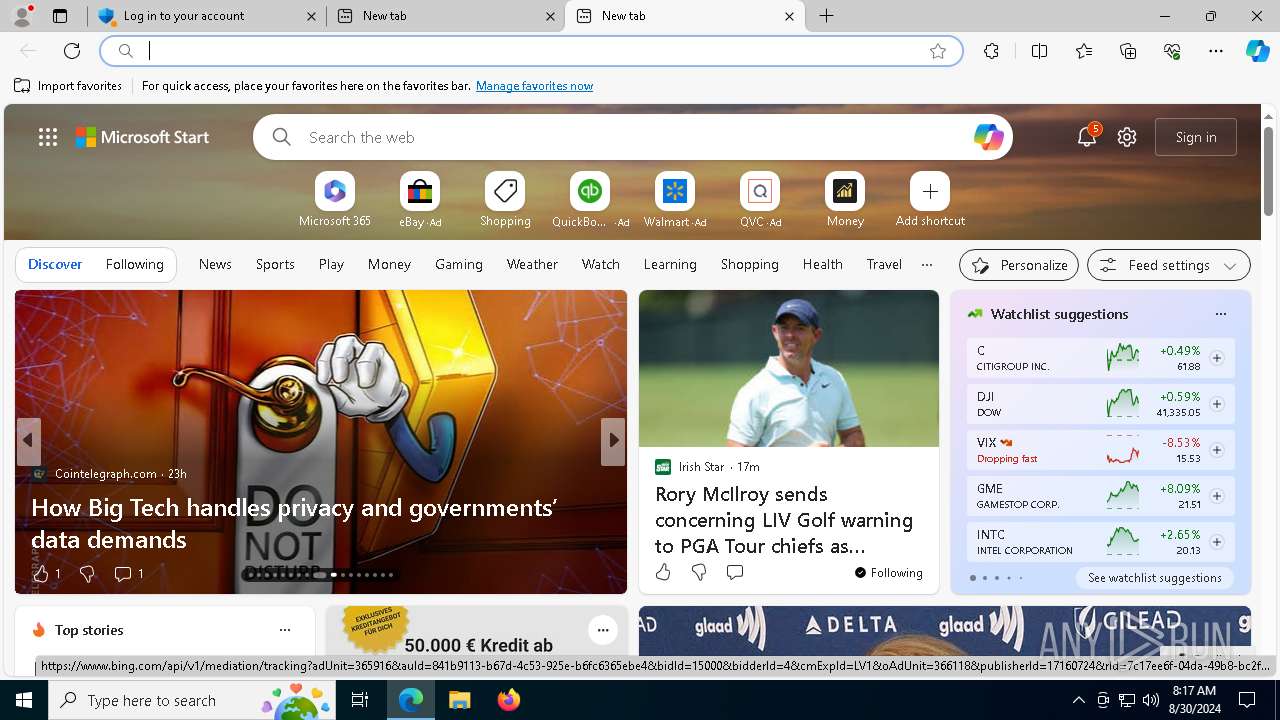Dislike the Rory McIlroy article
1280x720 pixels.
699,572
